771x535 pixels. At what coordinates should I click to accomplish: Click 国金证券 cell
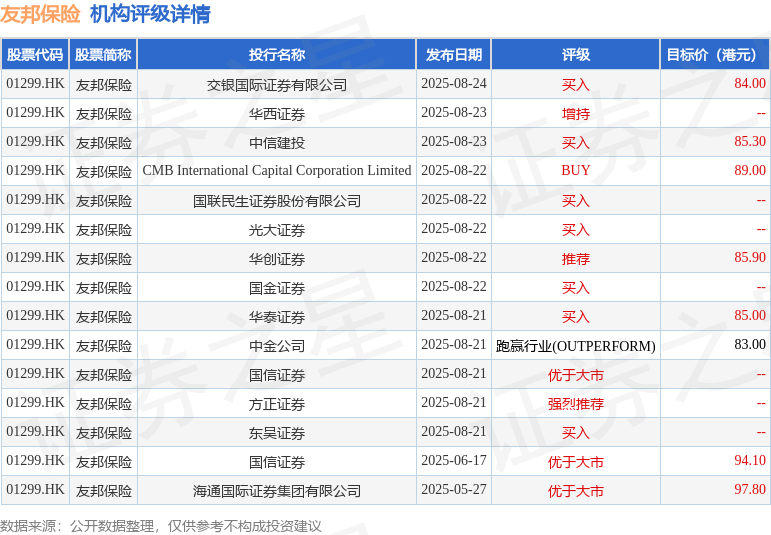pos(277,288)
